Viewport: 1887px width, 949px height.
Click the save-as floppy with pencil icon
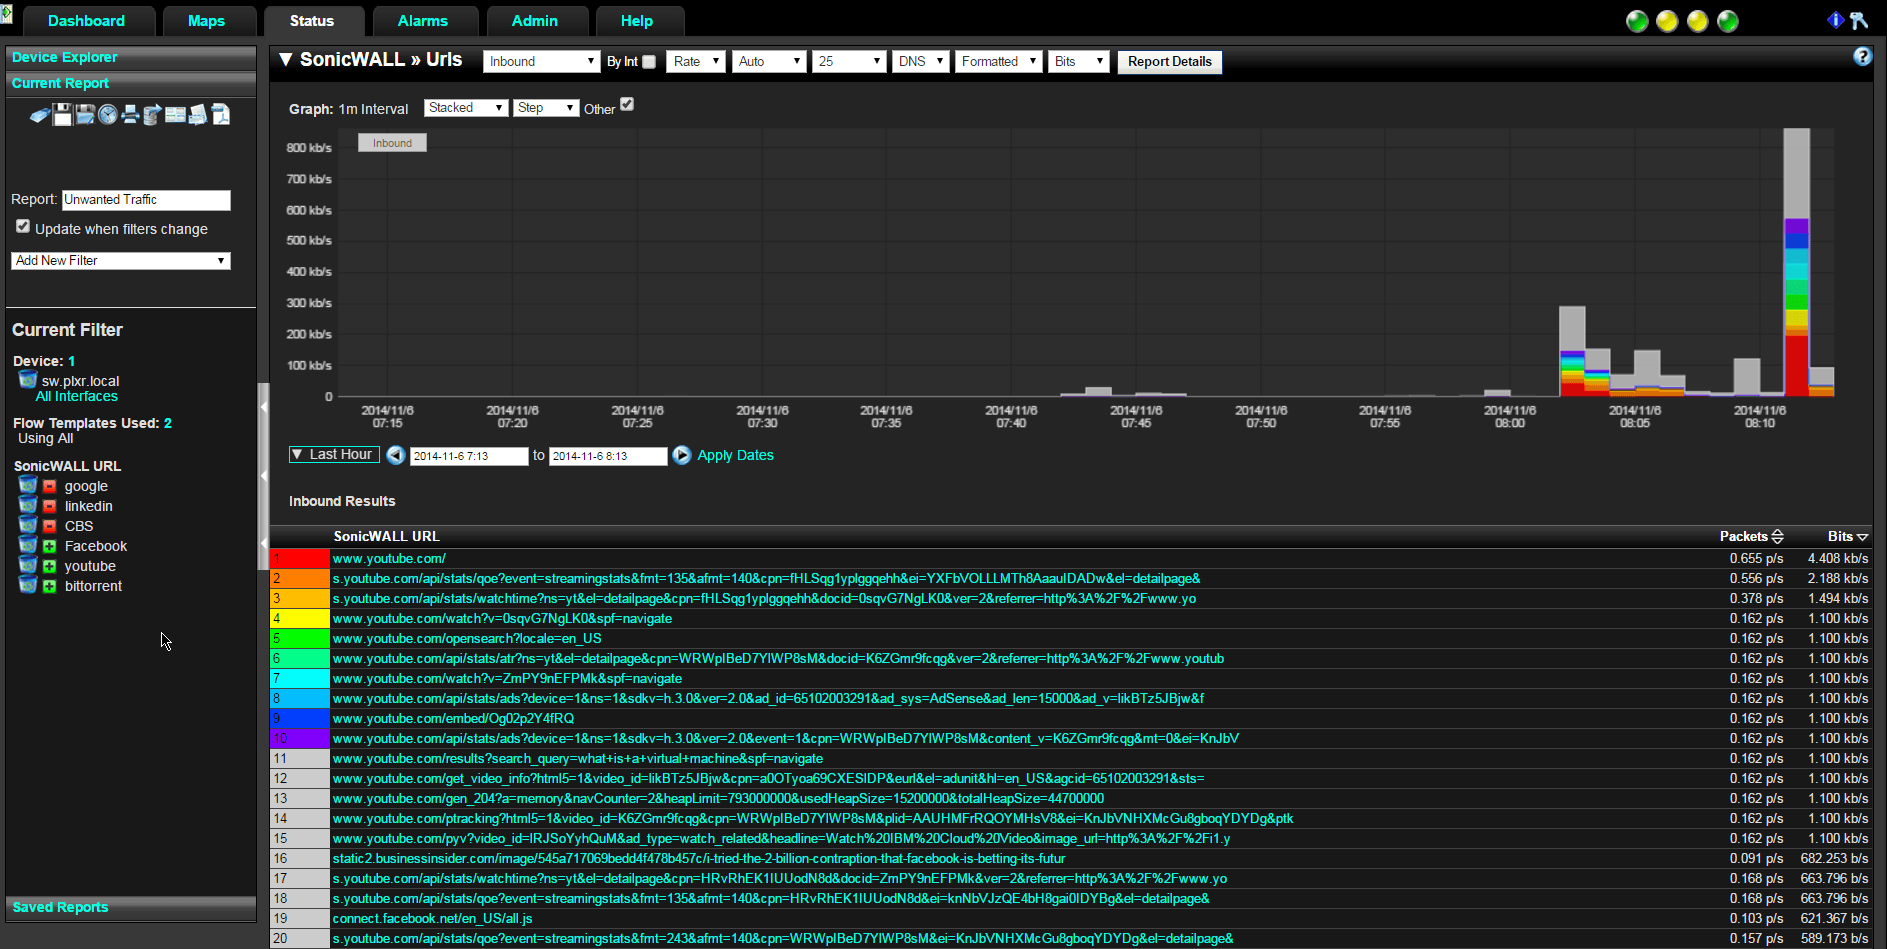(85, 115)
